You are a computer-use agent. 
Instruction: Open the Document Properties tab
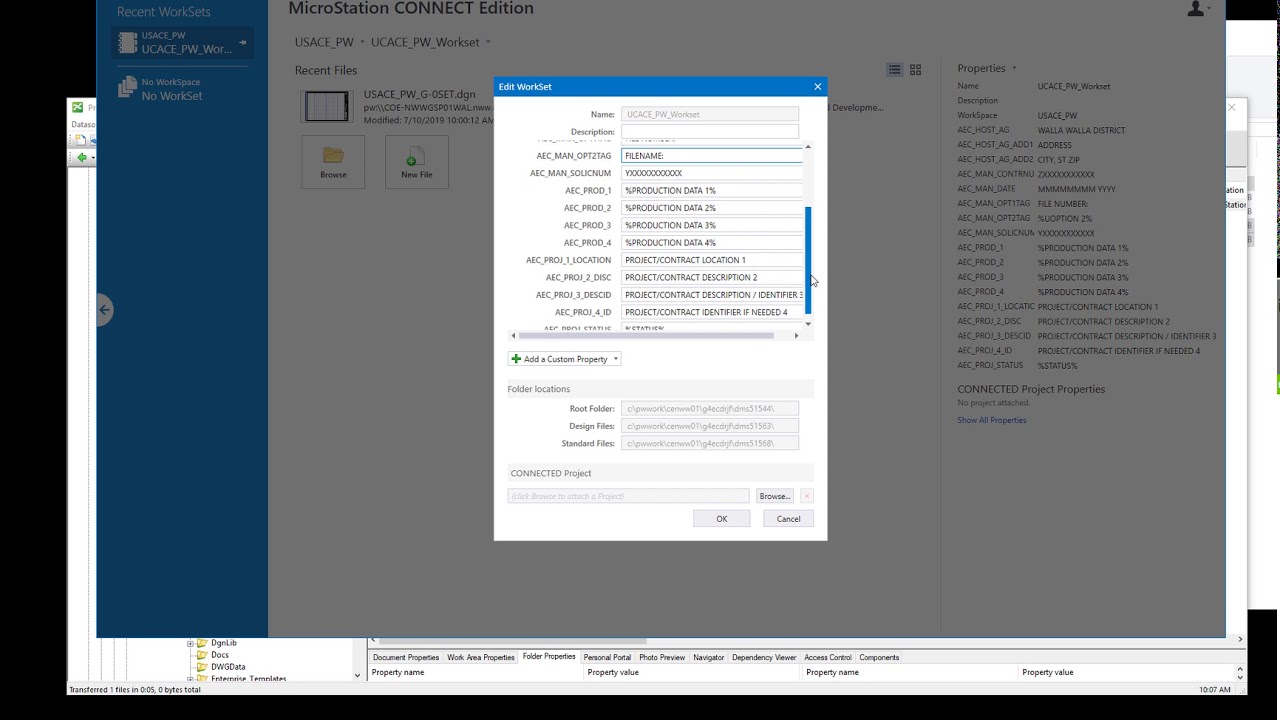[x=406, y=657]
